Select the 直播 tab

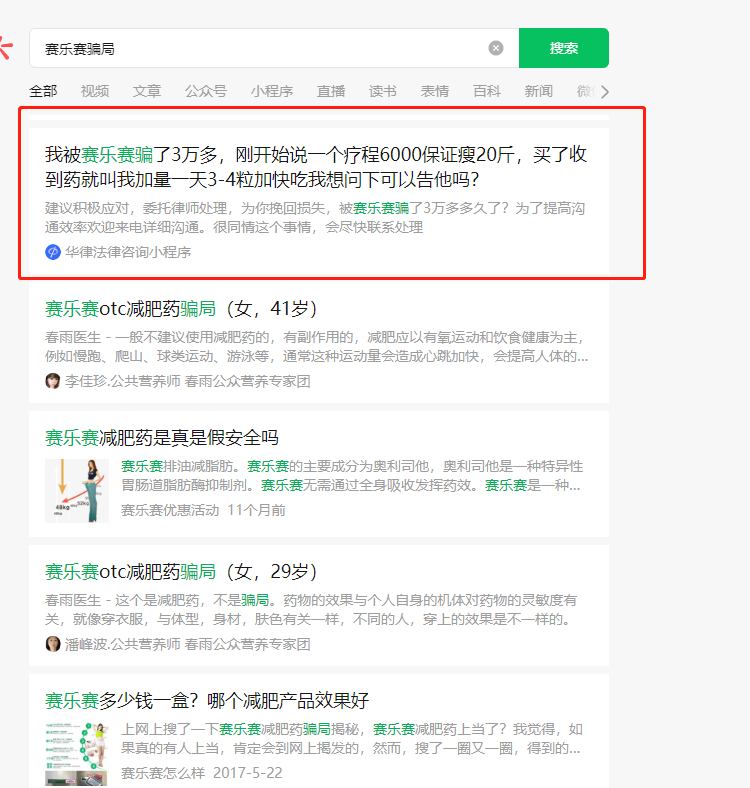331,91
